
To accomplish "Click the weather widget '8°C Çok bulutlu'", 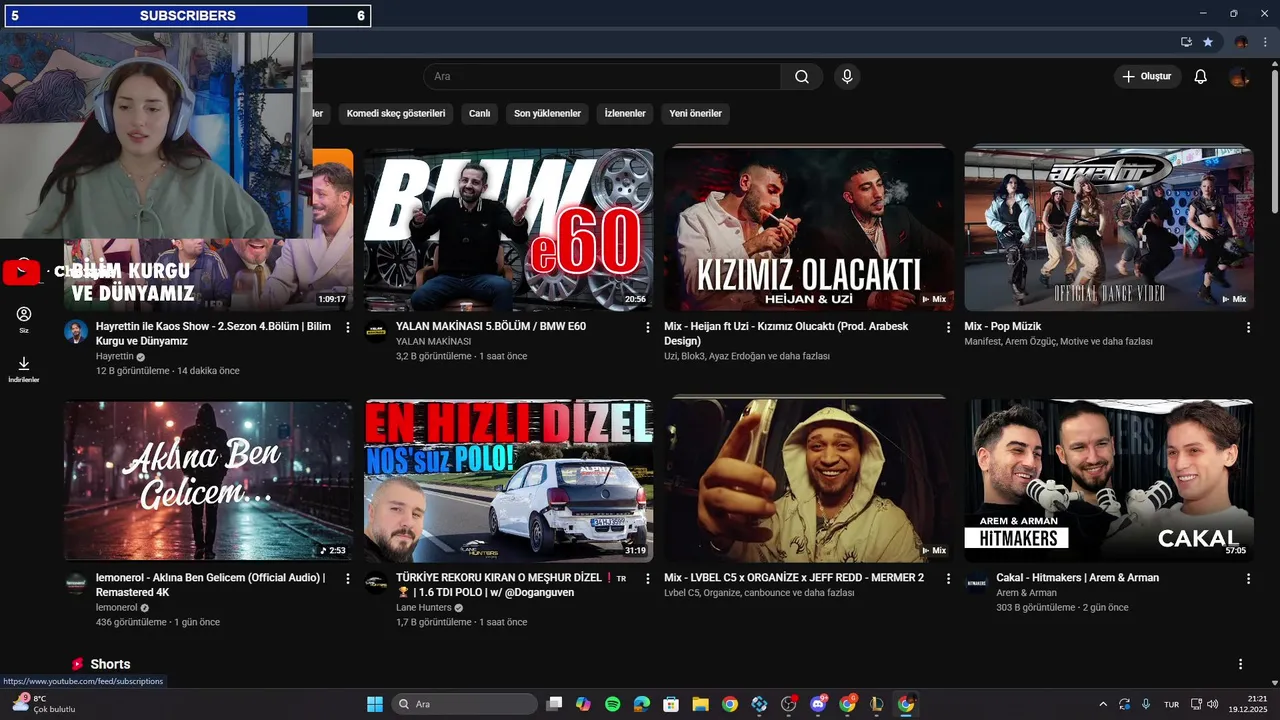I will pyautogui.click(x=43, y=704).
